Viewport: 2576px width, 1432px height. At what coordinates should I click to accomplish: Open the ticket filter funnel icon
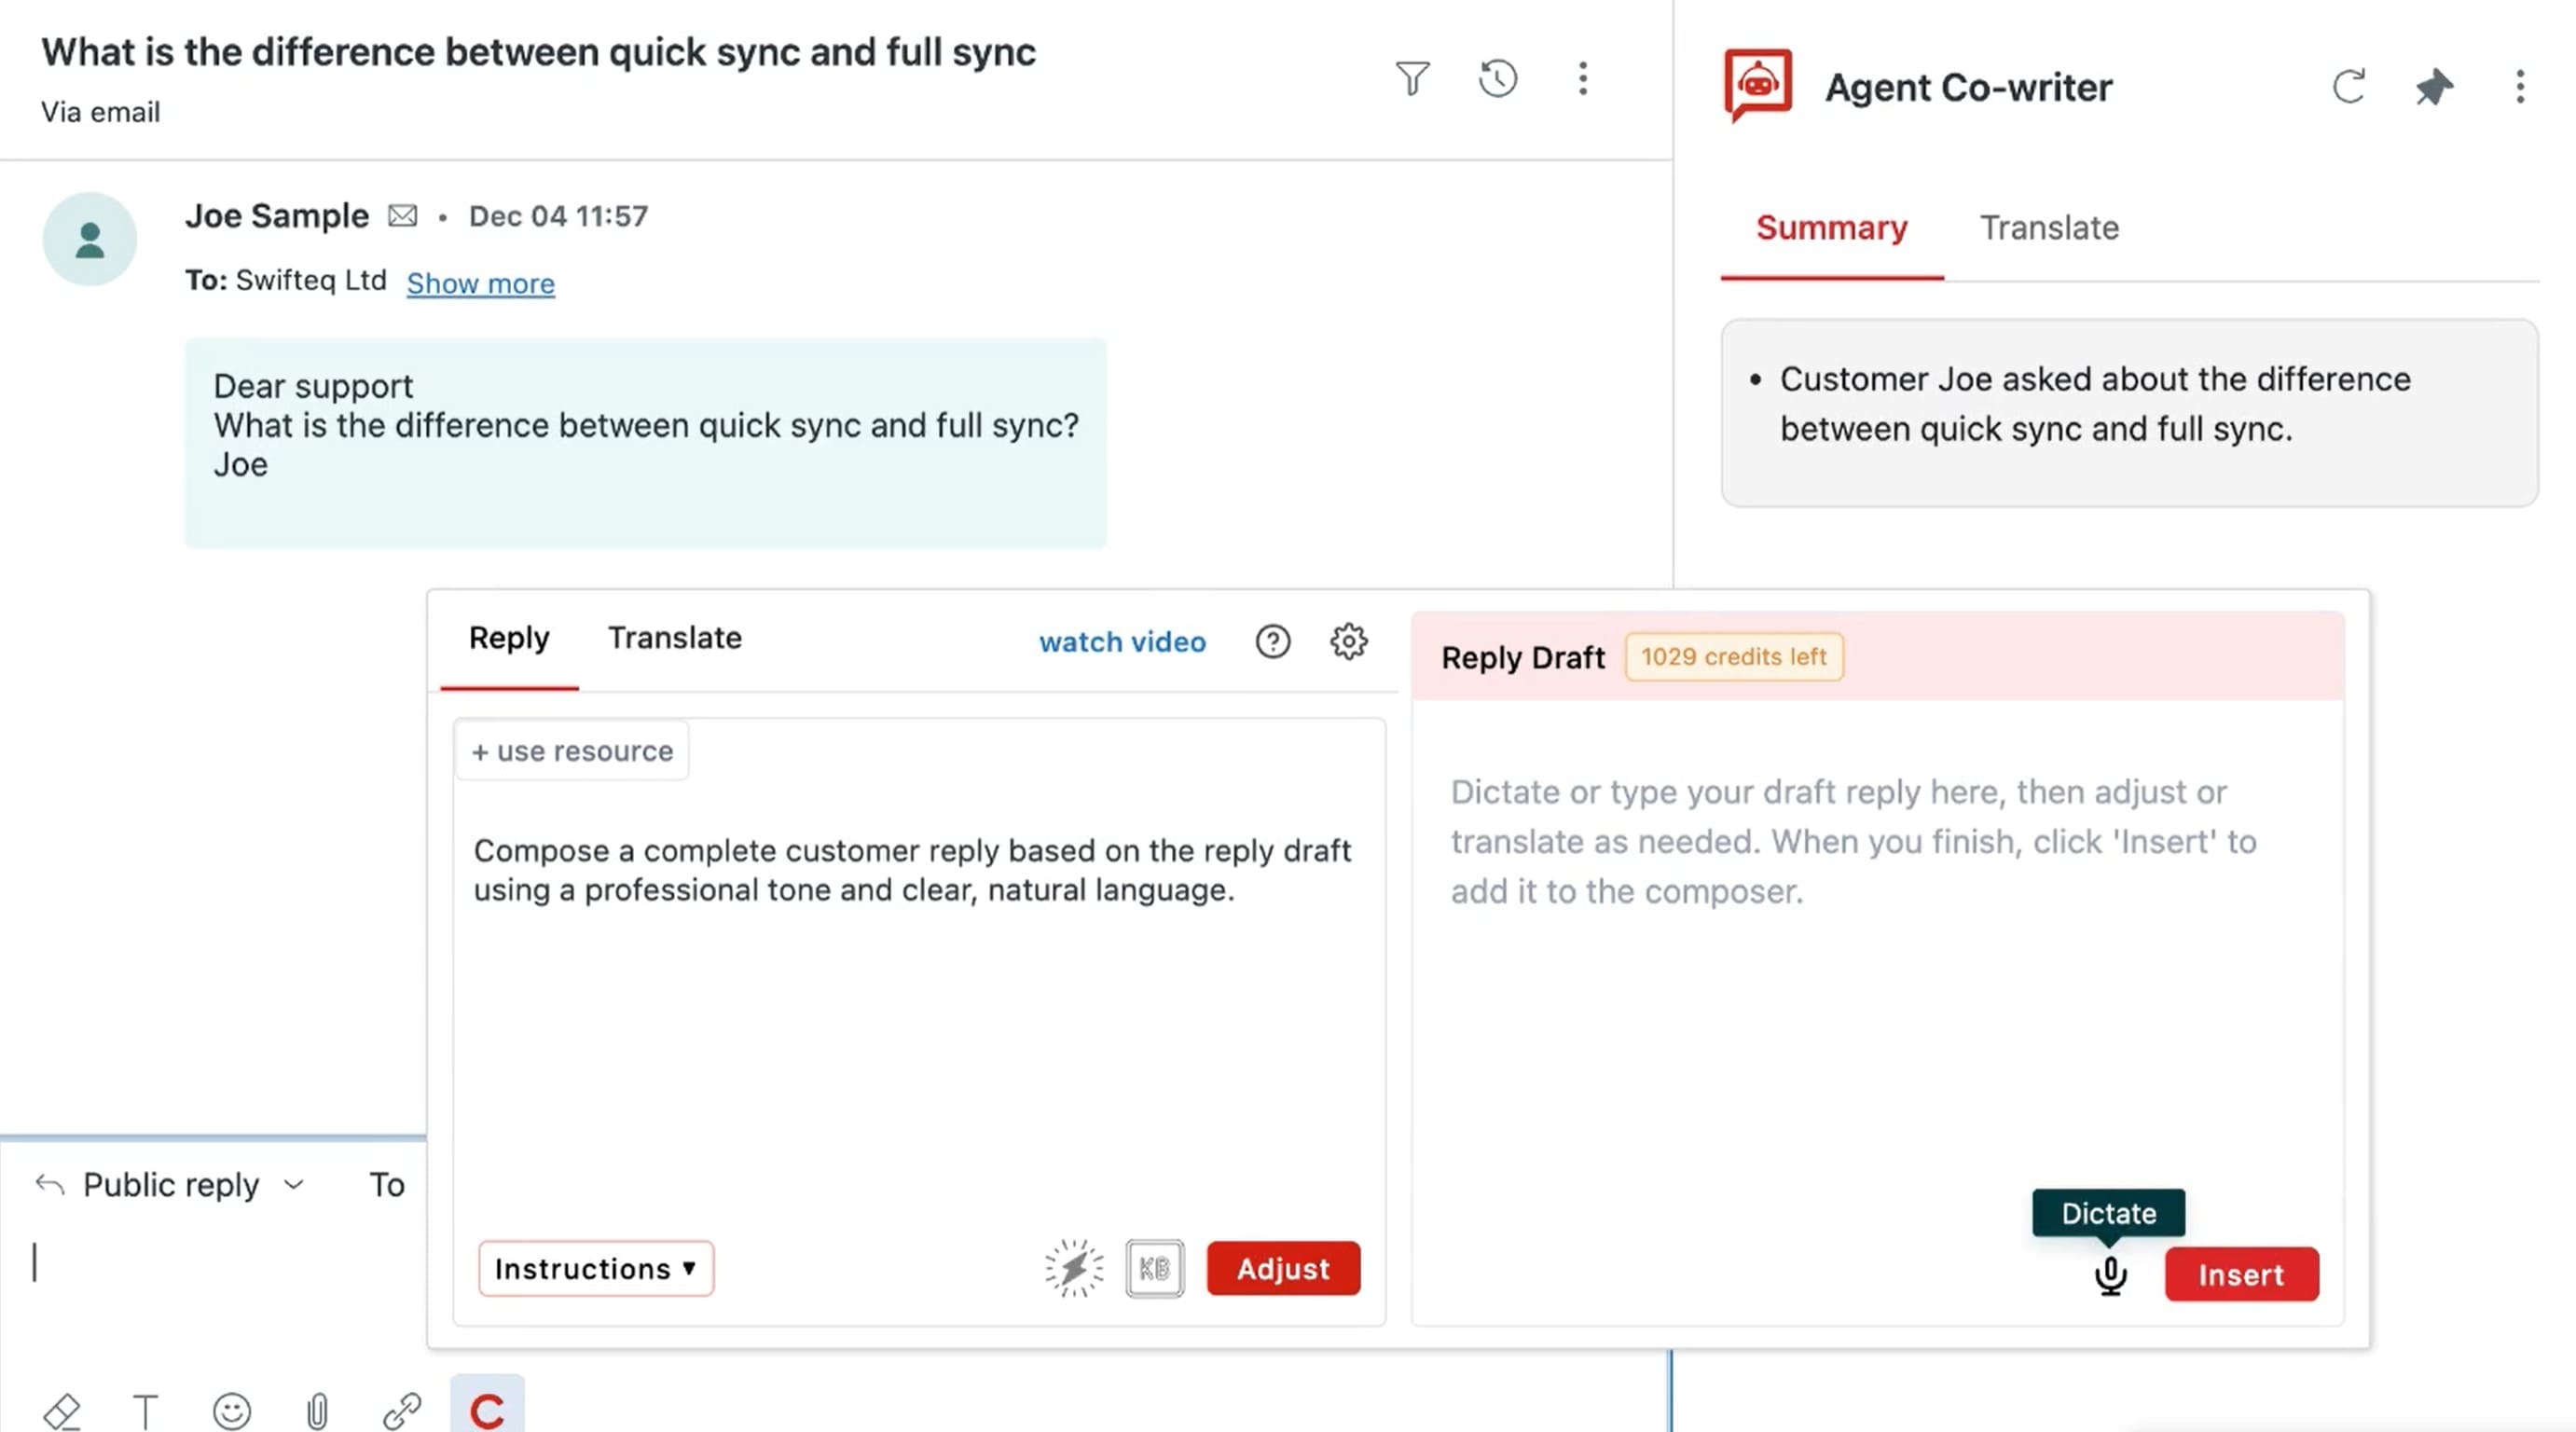(x=1412, y=79)
